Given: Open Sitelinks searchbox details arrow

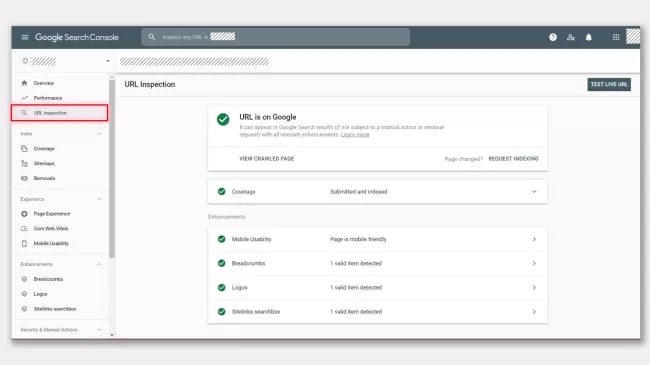Looking at the screenshot, I should pyautogui.click(x=534, y=311).
